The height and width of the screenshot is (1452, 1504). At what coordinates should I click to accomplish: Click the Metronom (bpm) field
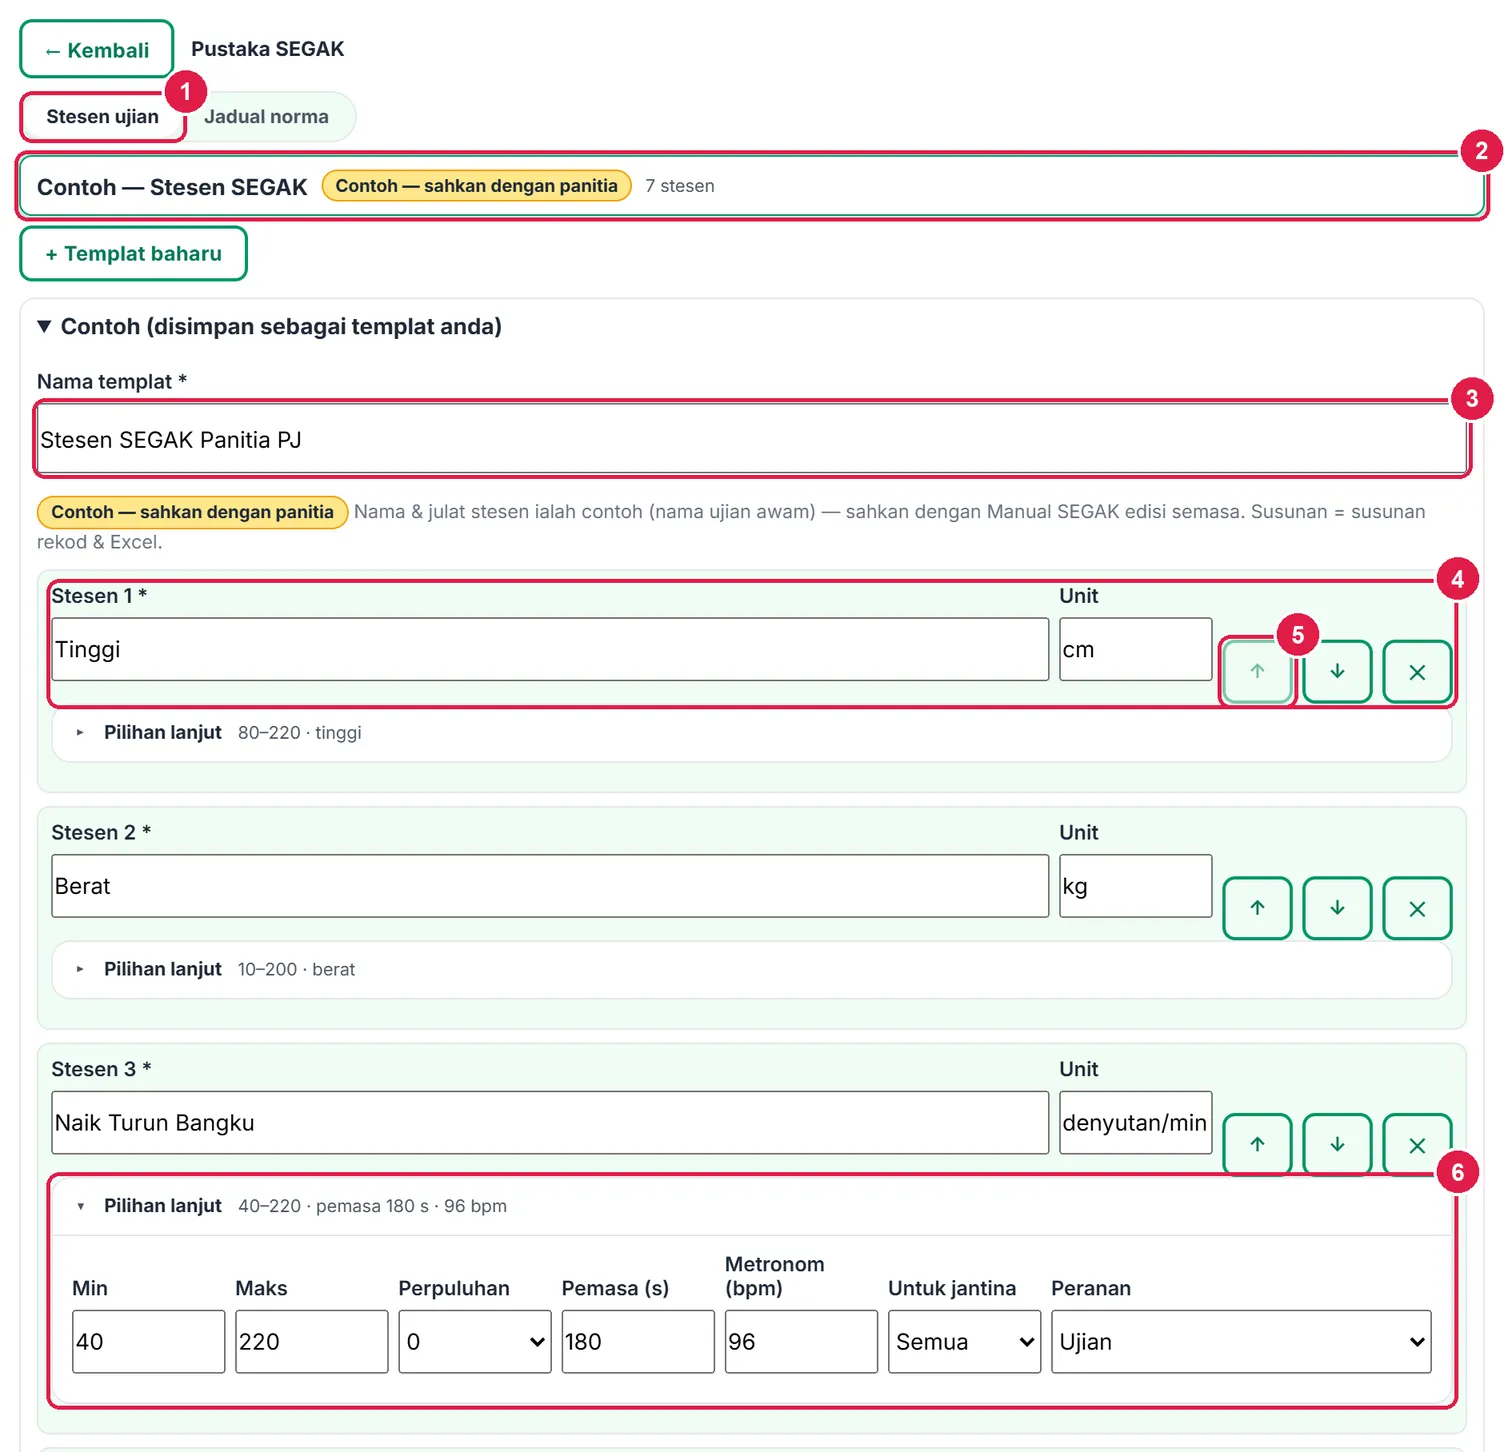click(801, 1342)
